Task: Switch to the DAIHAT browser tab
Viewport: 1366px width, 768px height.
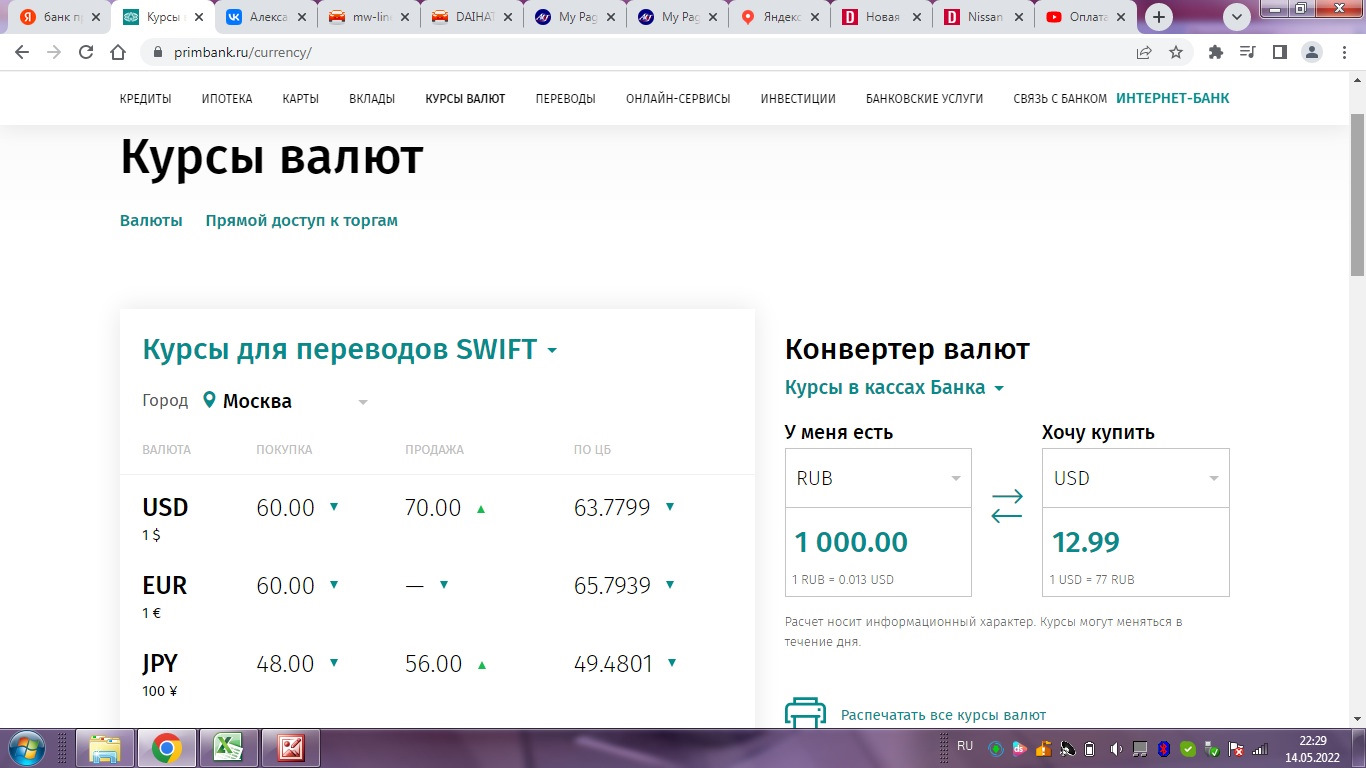Action: pos(472,17)
